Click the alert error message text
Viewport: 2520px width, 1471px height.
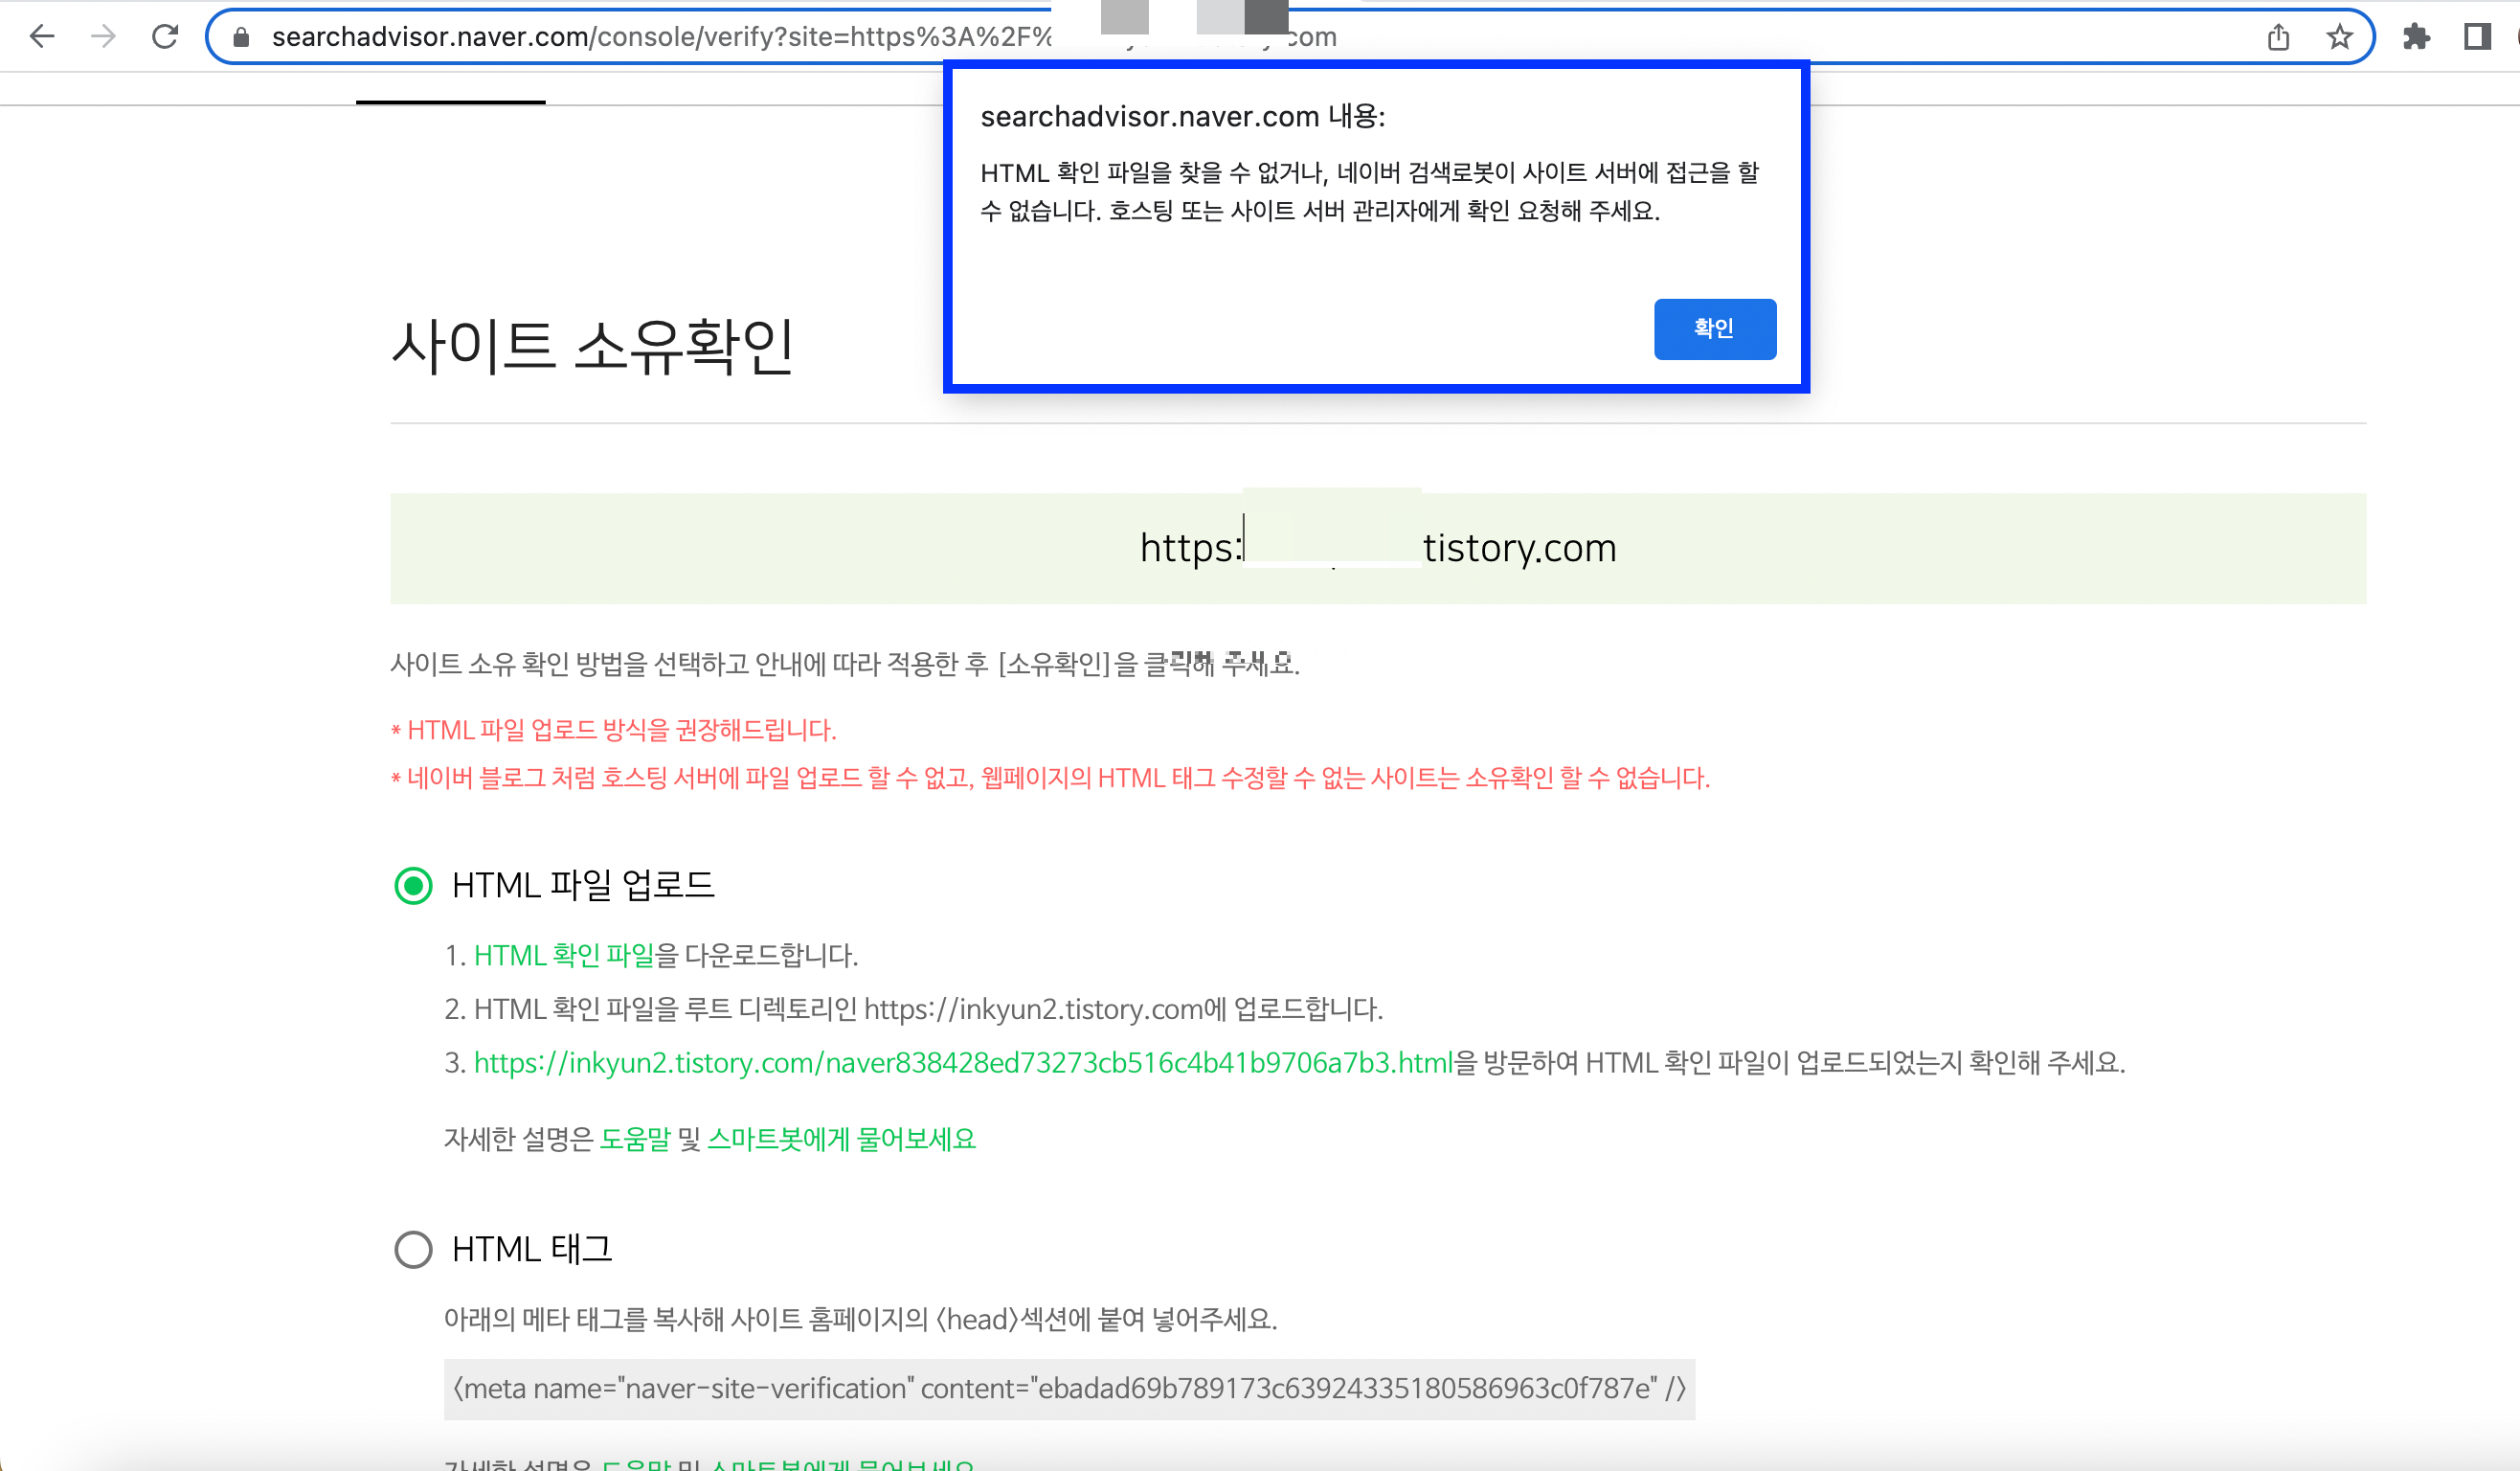click(1369, 191)
